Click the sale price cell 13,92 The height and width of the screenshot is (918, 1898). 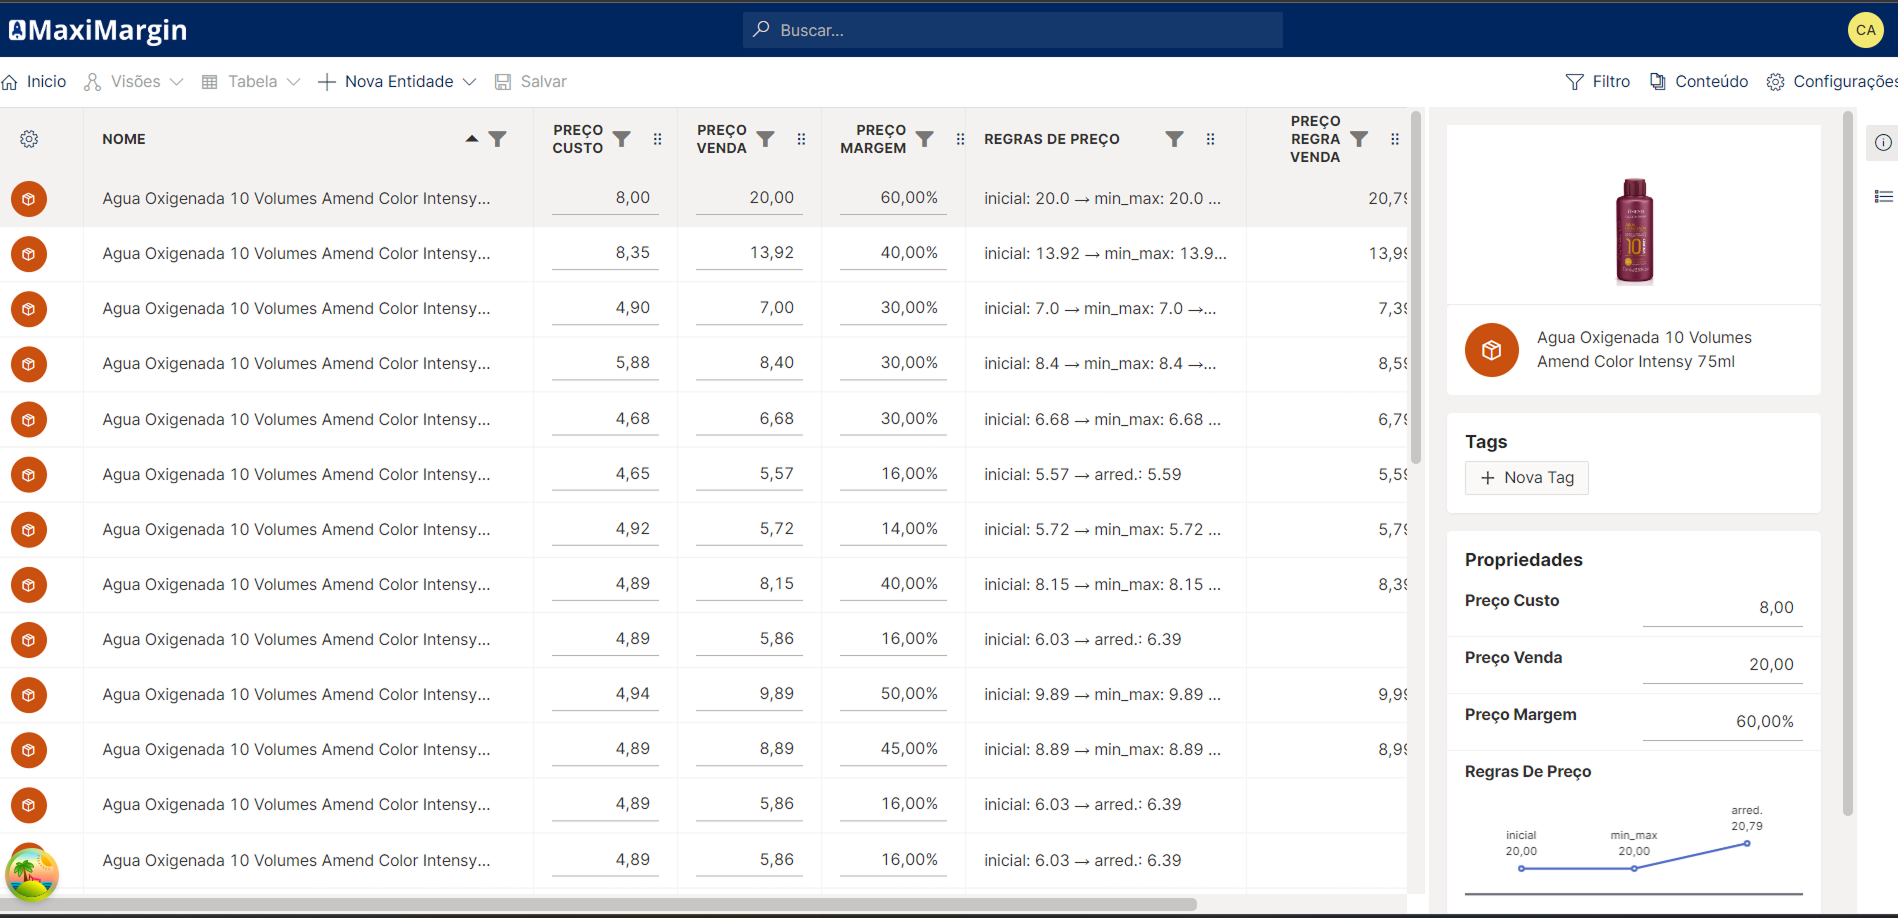click(749, 254)
